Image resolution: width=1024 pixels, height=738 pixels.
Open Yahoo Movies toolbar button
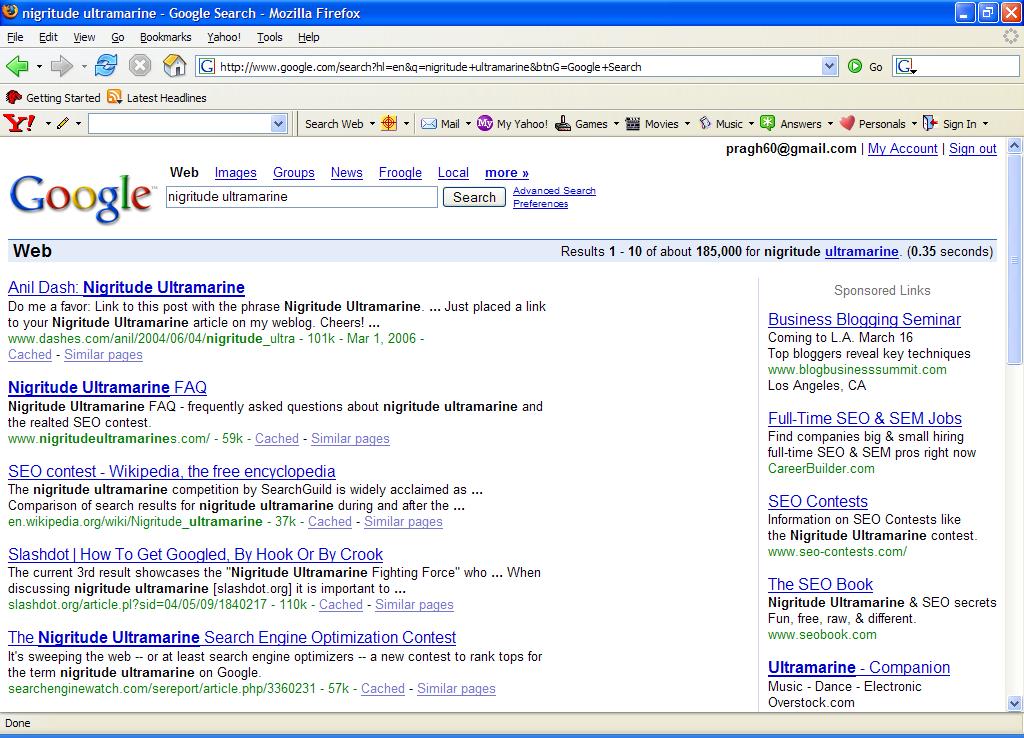(x=652, y=123)
